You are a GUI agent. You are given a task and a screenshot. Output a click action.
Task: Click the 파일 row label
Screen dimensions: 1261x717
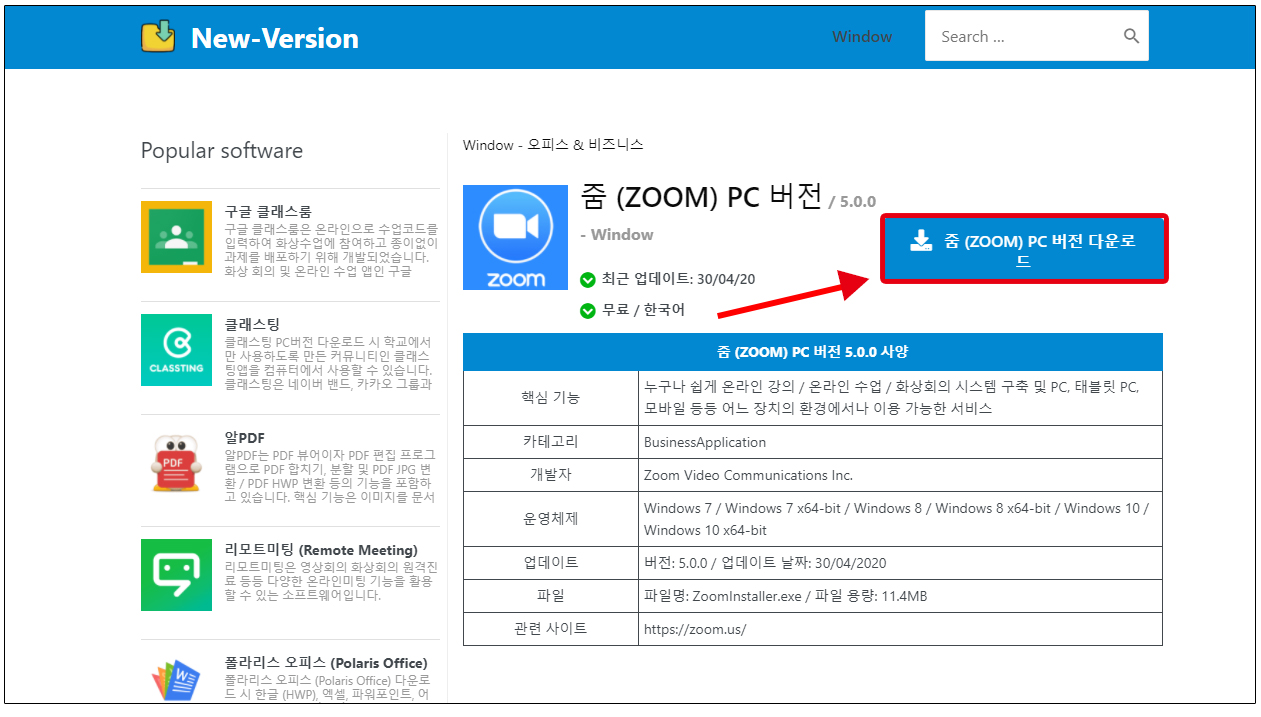pyautogui.click(x=551, y=596)
